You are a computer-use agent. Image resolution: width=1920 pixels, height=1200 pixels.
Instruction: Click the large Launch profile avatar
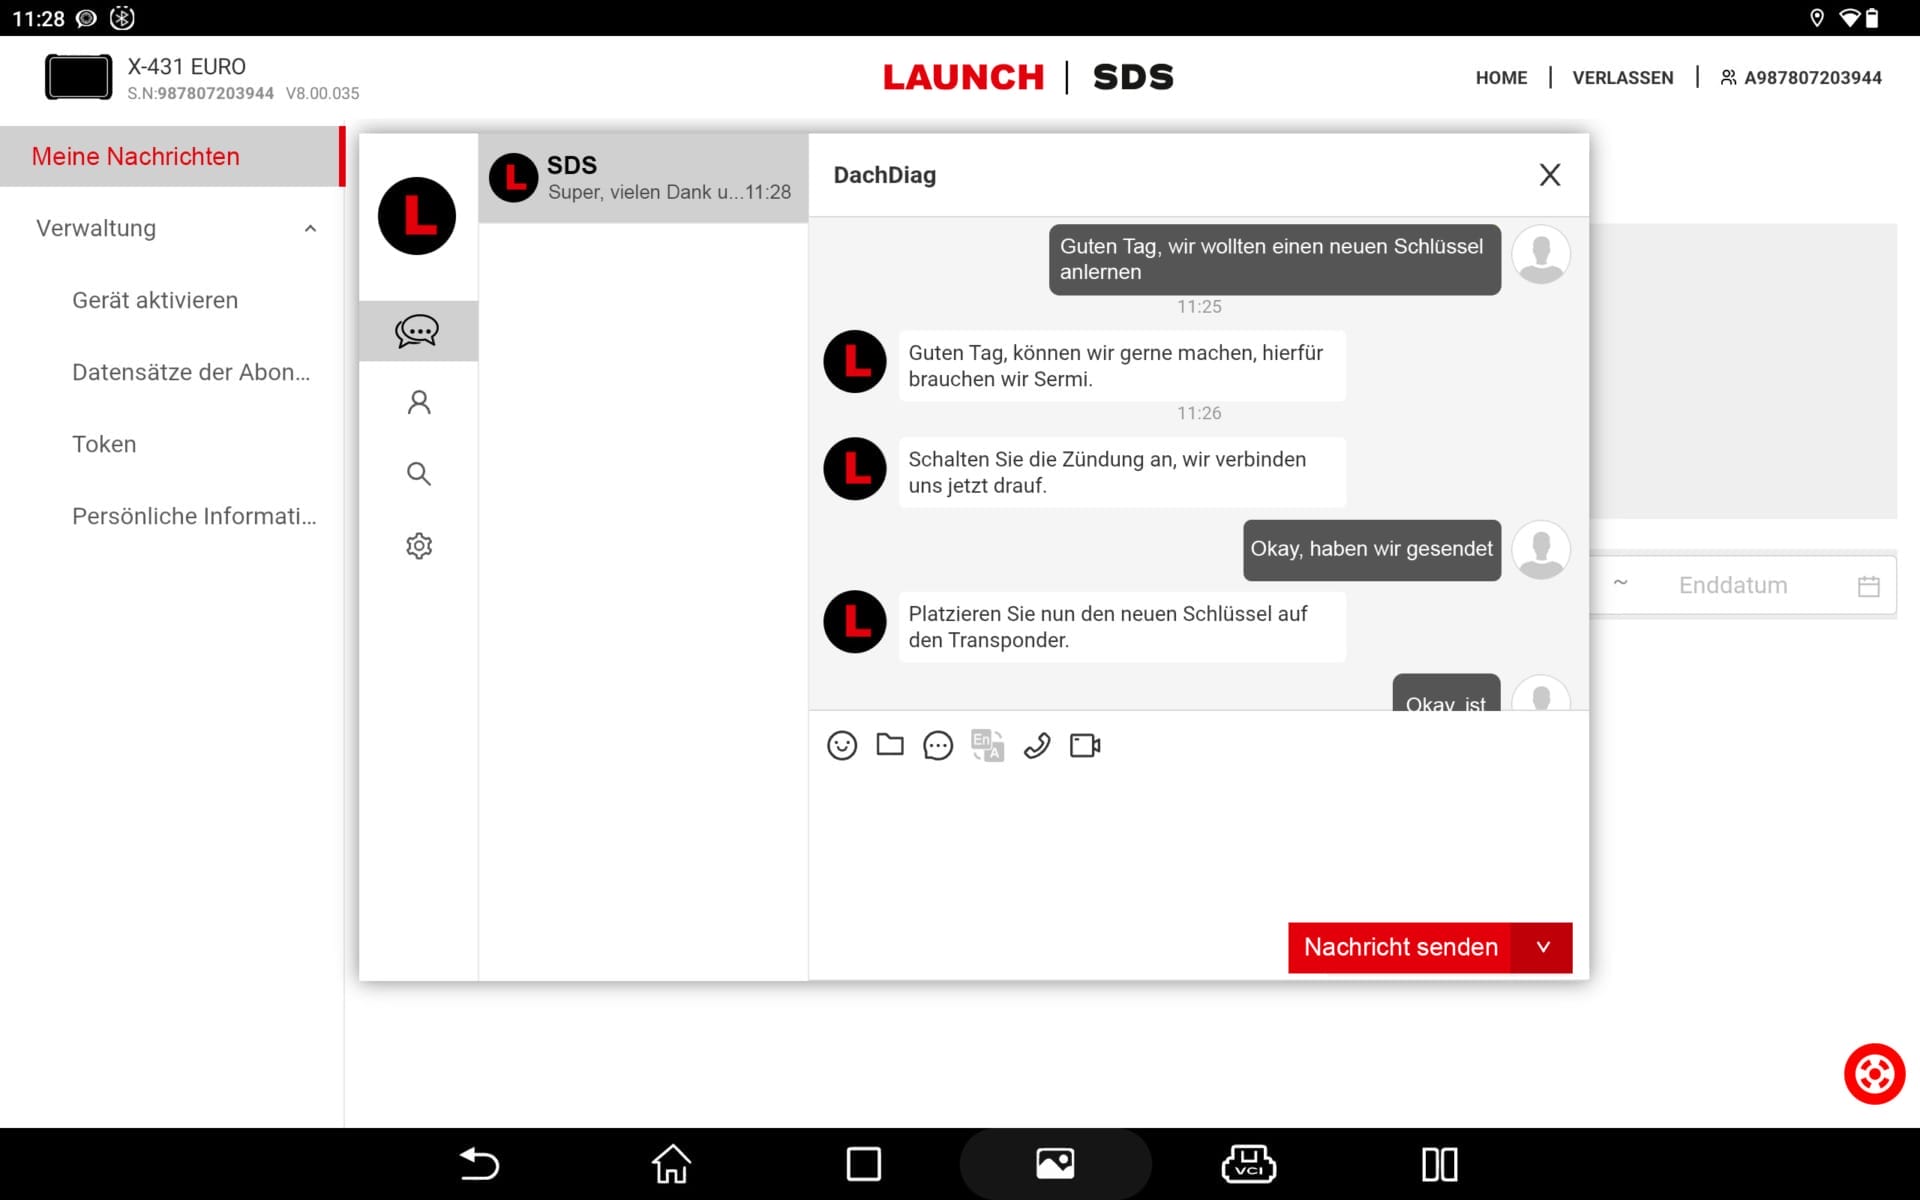click(417, 216)
